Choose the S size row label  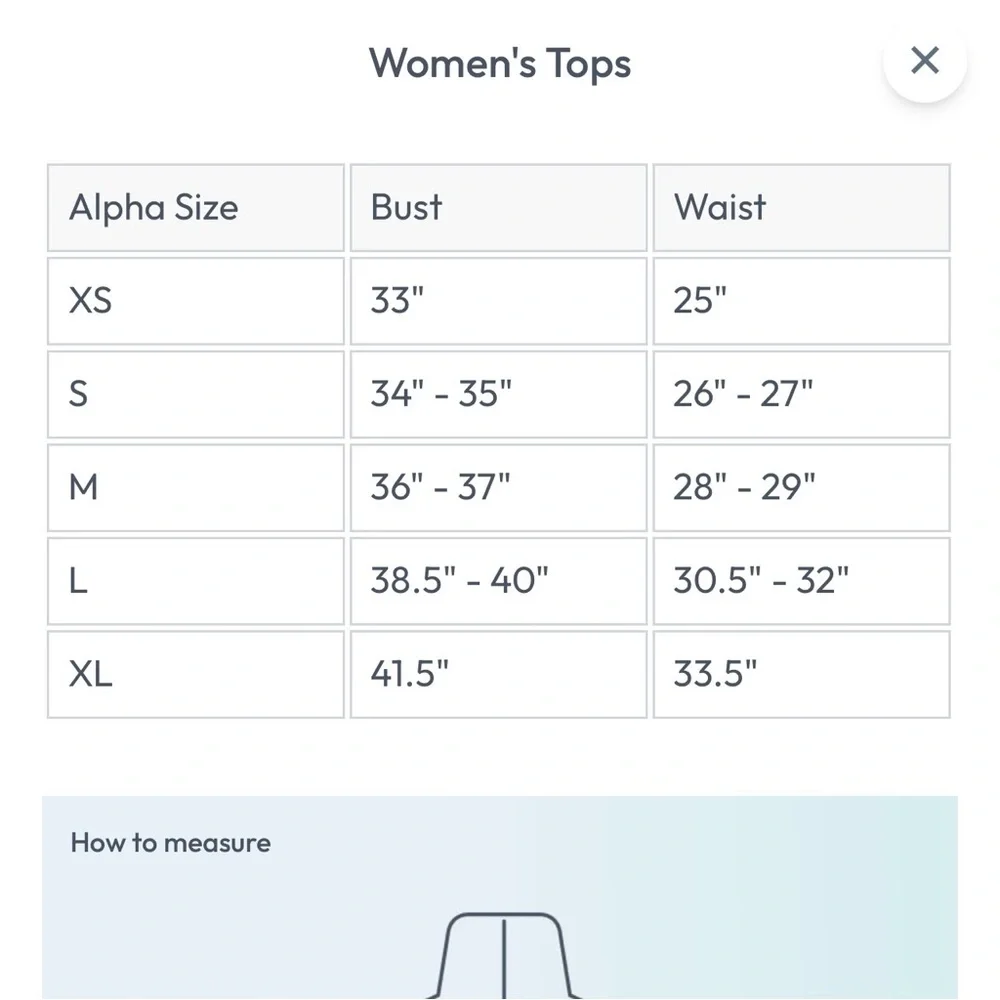78,394
